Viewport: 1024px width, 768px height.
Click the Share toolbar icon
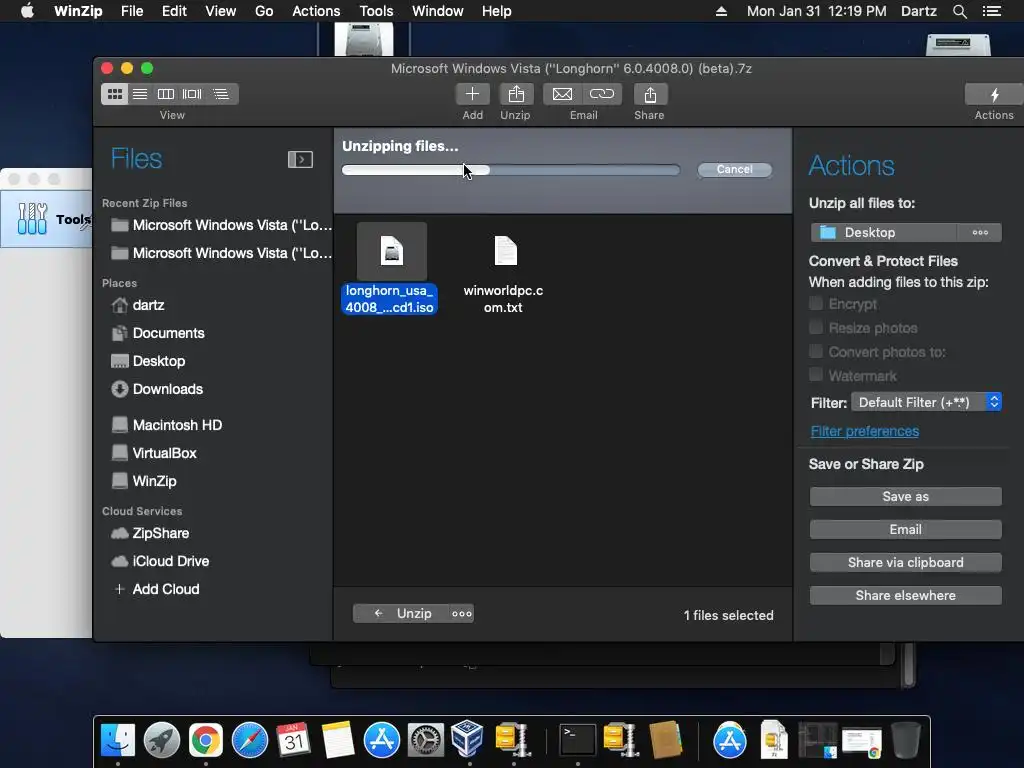[x=650, y=94]
